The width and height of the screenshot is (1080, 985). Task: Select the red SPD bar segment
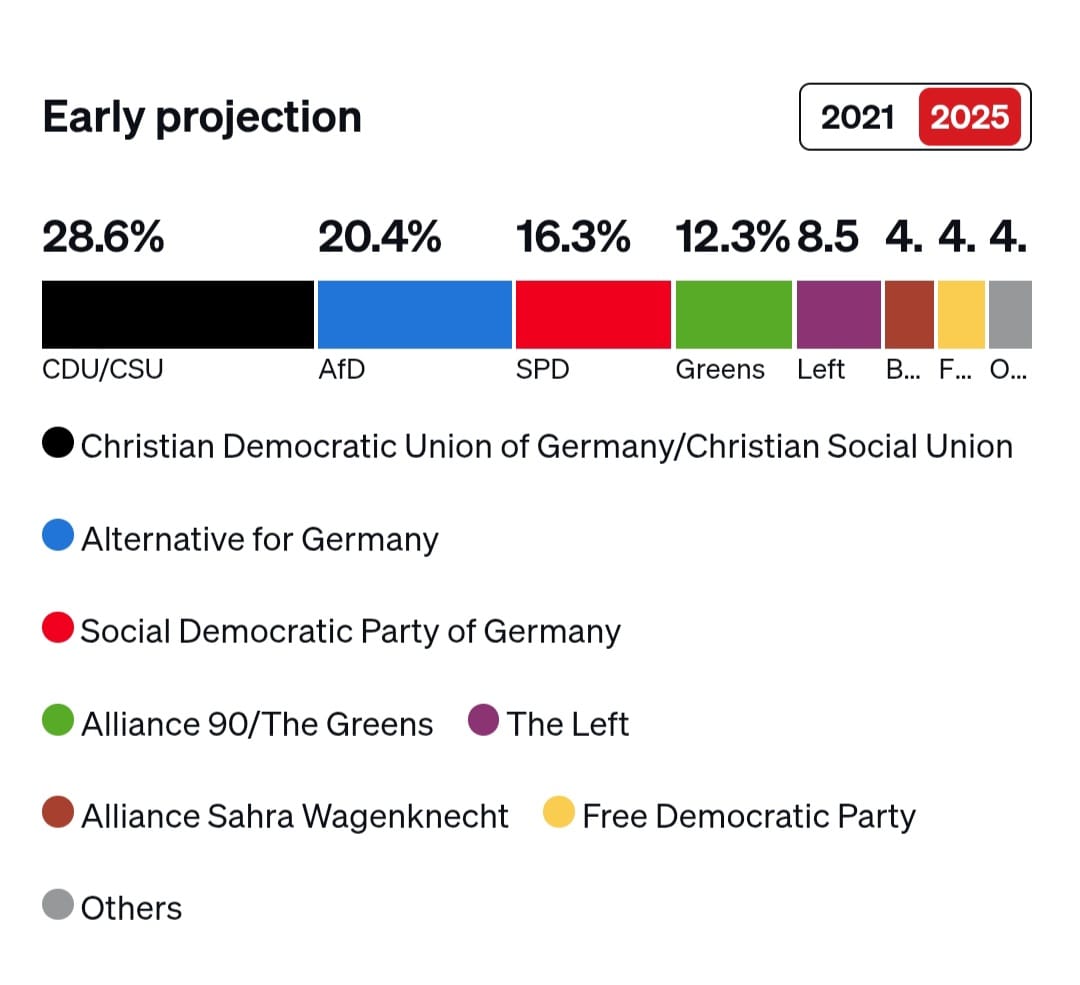[x=593, y=314]
